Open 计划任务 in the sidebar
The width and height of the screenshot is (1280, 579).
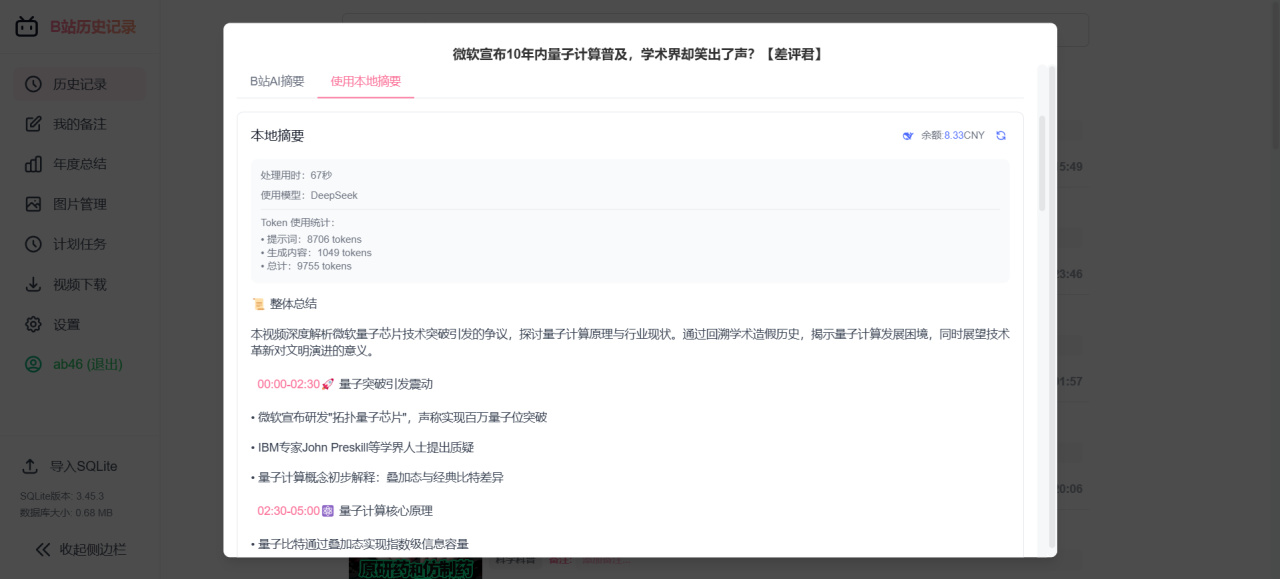(80, 244)
